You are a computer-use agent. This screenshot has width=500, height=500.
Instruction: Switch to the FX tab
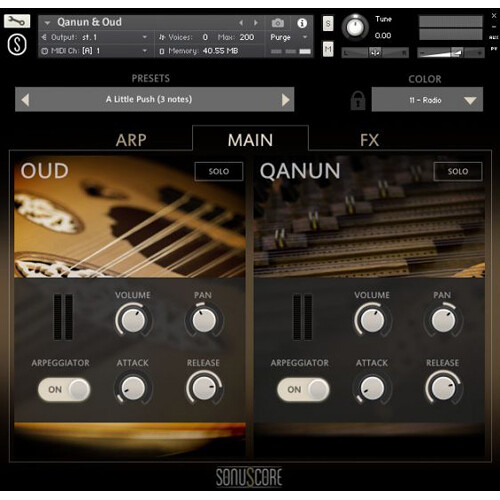tap(369, 140)
